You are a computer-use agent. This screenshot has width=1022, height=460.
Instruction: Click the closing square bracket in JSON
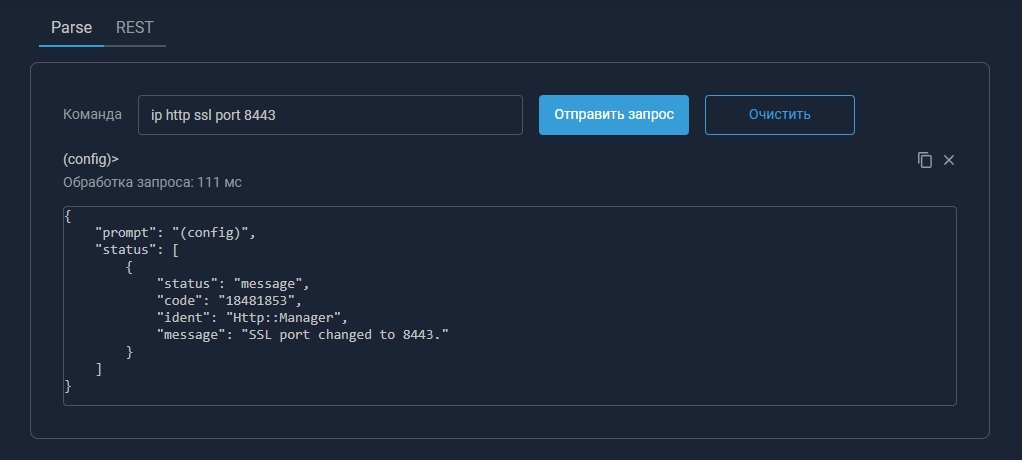point(99,369)
